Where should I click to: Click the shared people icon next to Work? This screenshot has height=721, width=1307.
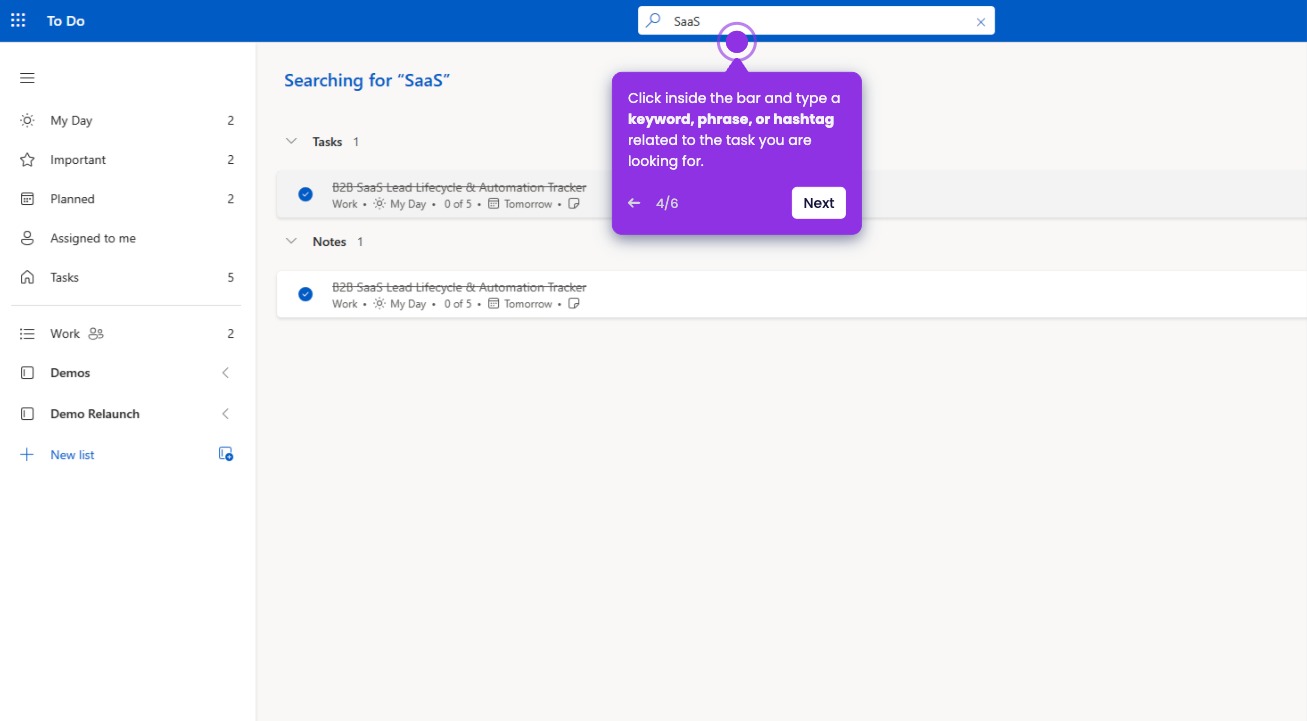[x=96, y=334]
